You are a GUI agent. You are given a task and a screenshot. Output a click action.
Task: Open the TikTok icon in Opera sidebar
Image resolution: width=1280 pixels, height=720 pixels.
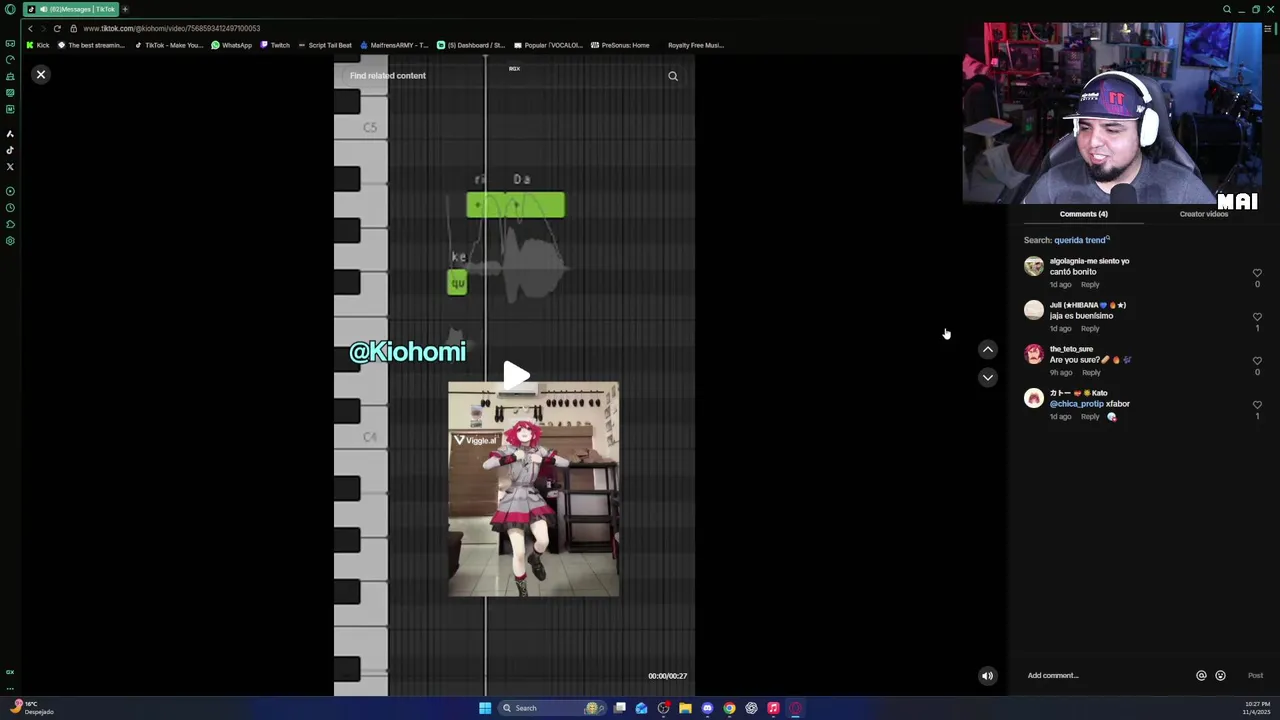point(10,150)
